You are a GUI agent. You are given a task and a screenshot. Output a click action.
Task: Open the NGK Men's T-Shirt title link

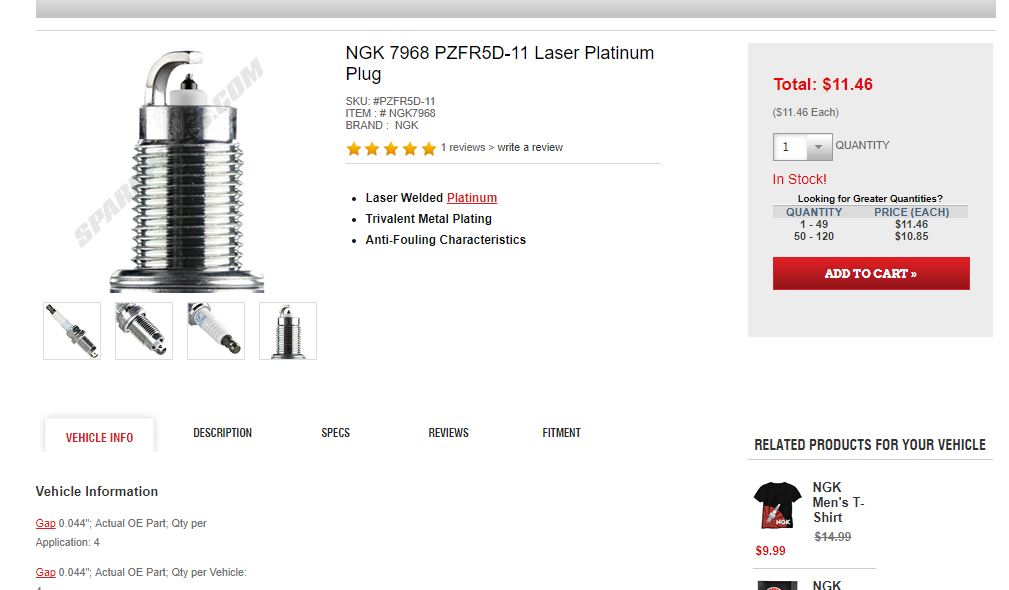pos(837,502)
